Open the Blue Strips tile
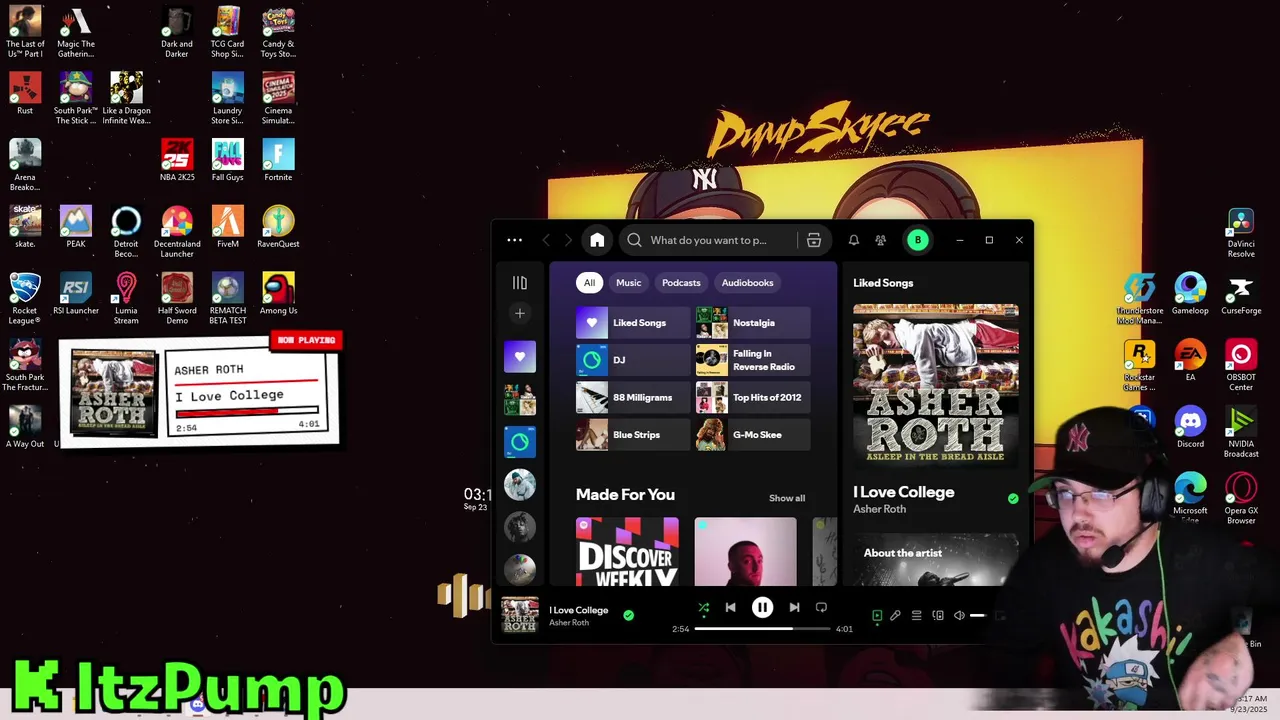Image resolution: width=1280 pixels, height=720 pixels. 633,435
